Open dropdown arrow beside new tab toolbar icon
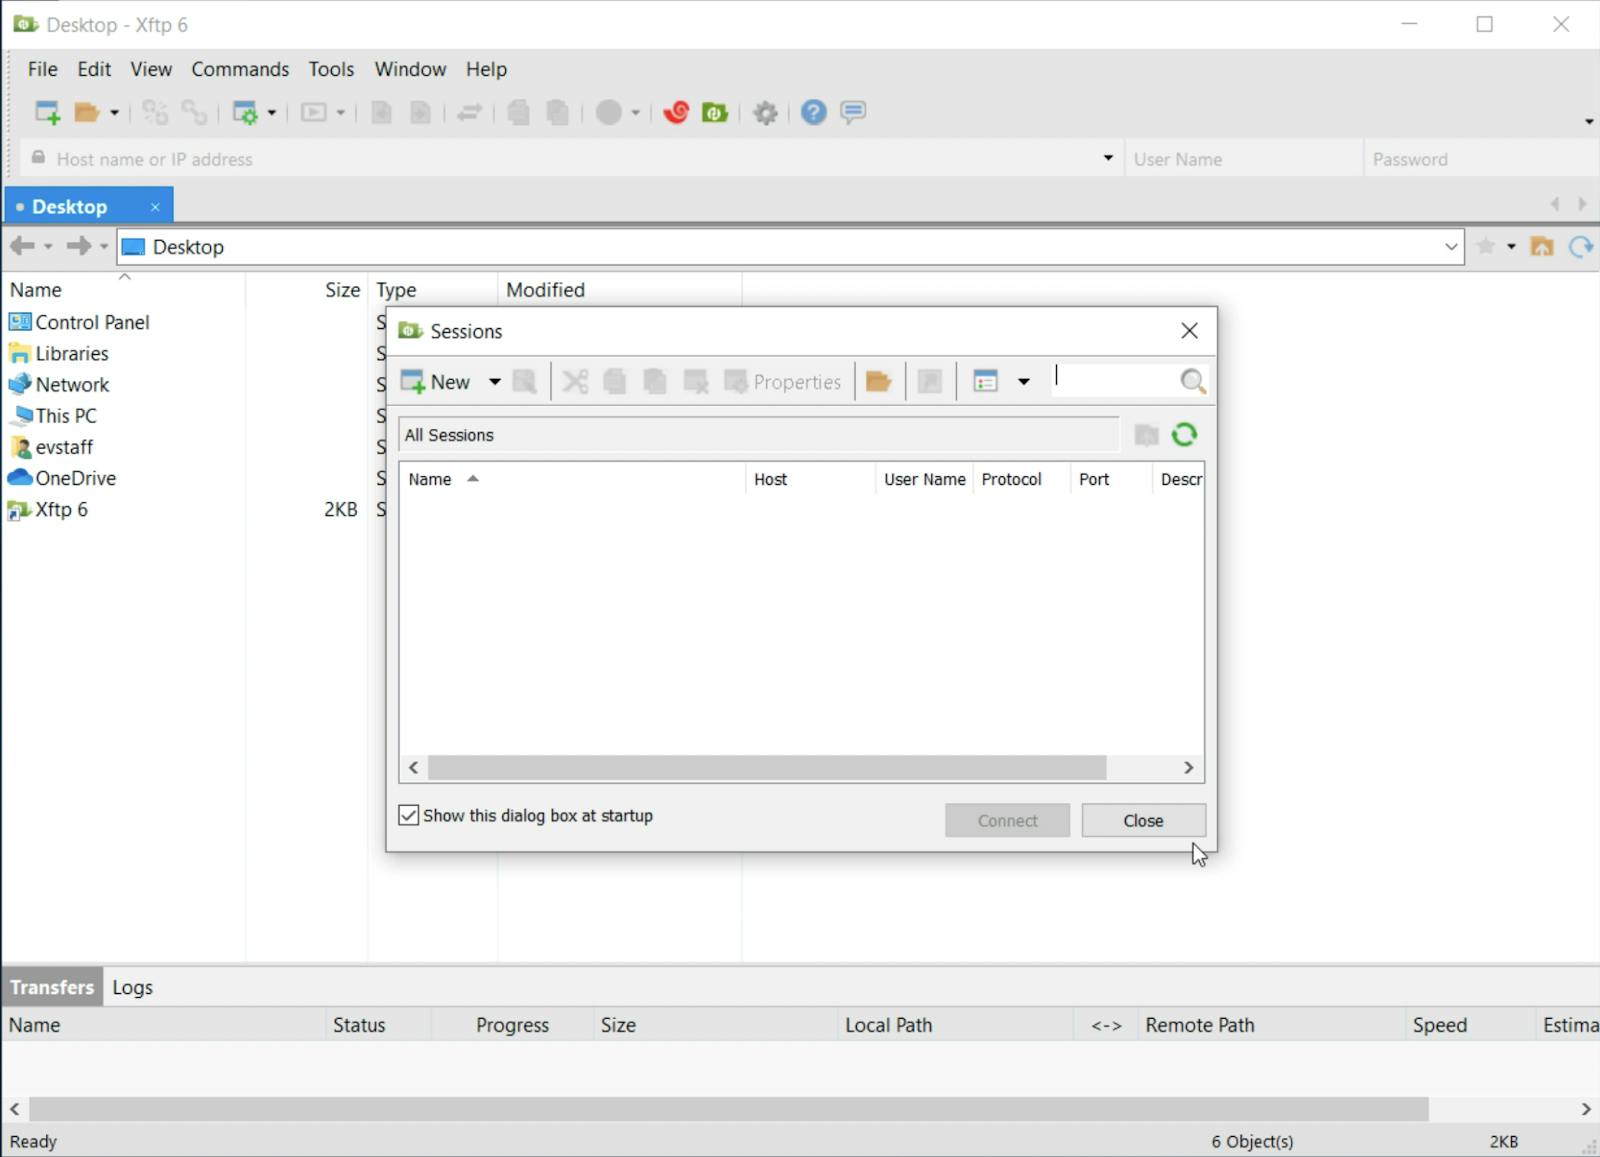This screenshot has width=1600, height=1157. [272, 113]
